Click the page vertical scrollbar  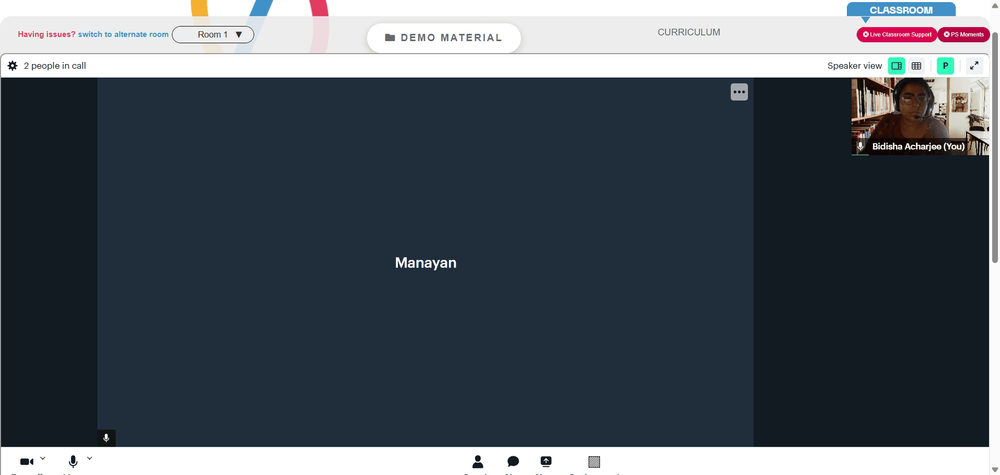click(x=995, y=147)
